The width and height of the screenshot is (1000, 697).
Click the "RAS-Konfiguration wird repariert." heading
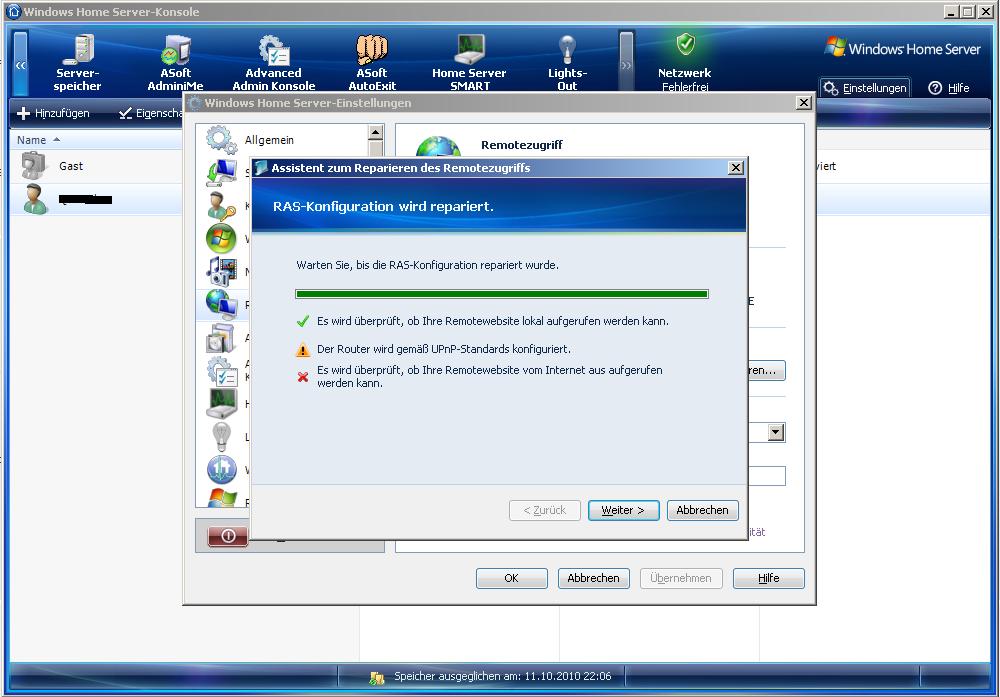383,207
